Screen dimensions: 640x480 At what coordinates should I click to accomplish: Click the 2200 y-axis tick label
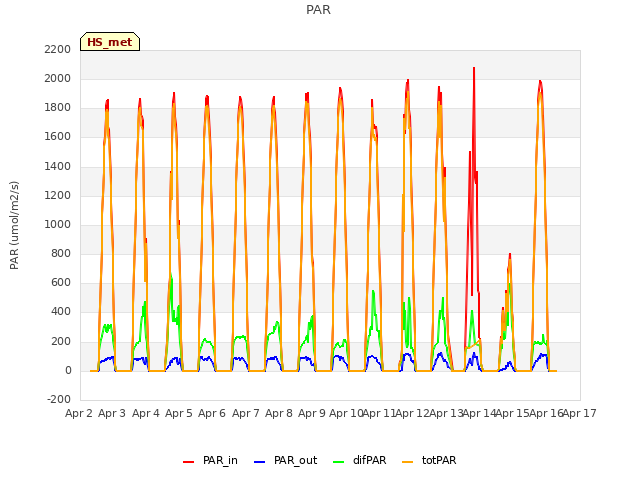(x=58, y=50)
